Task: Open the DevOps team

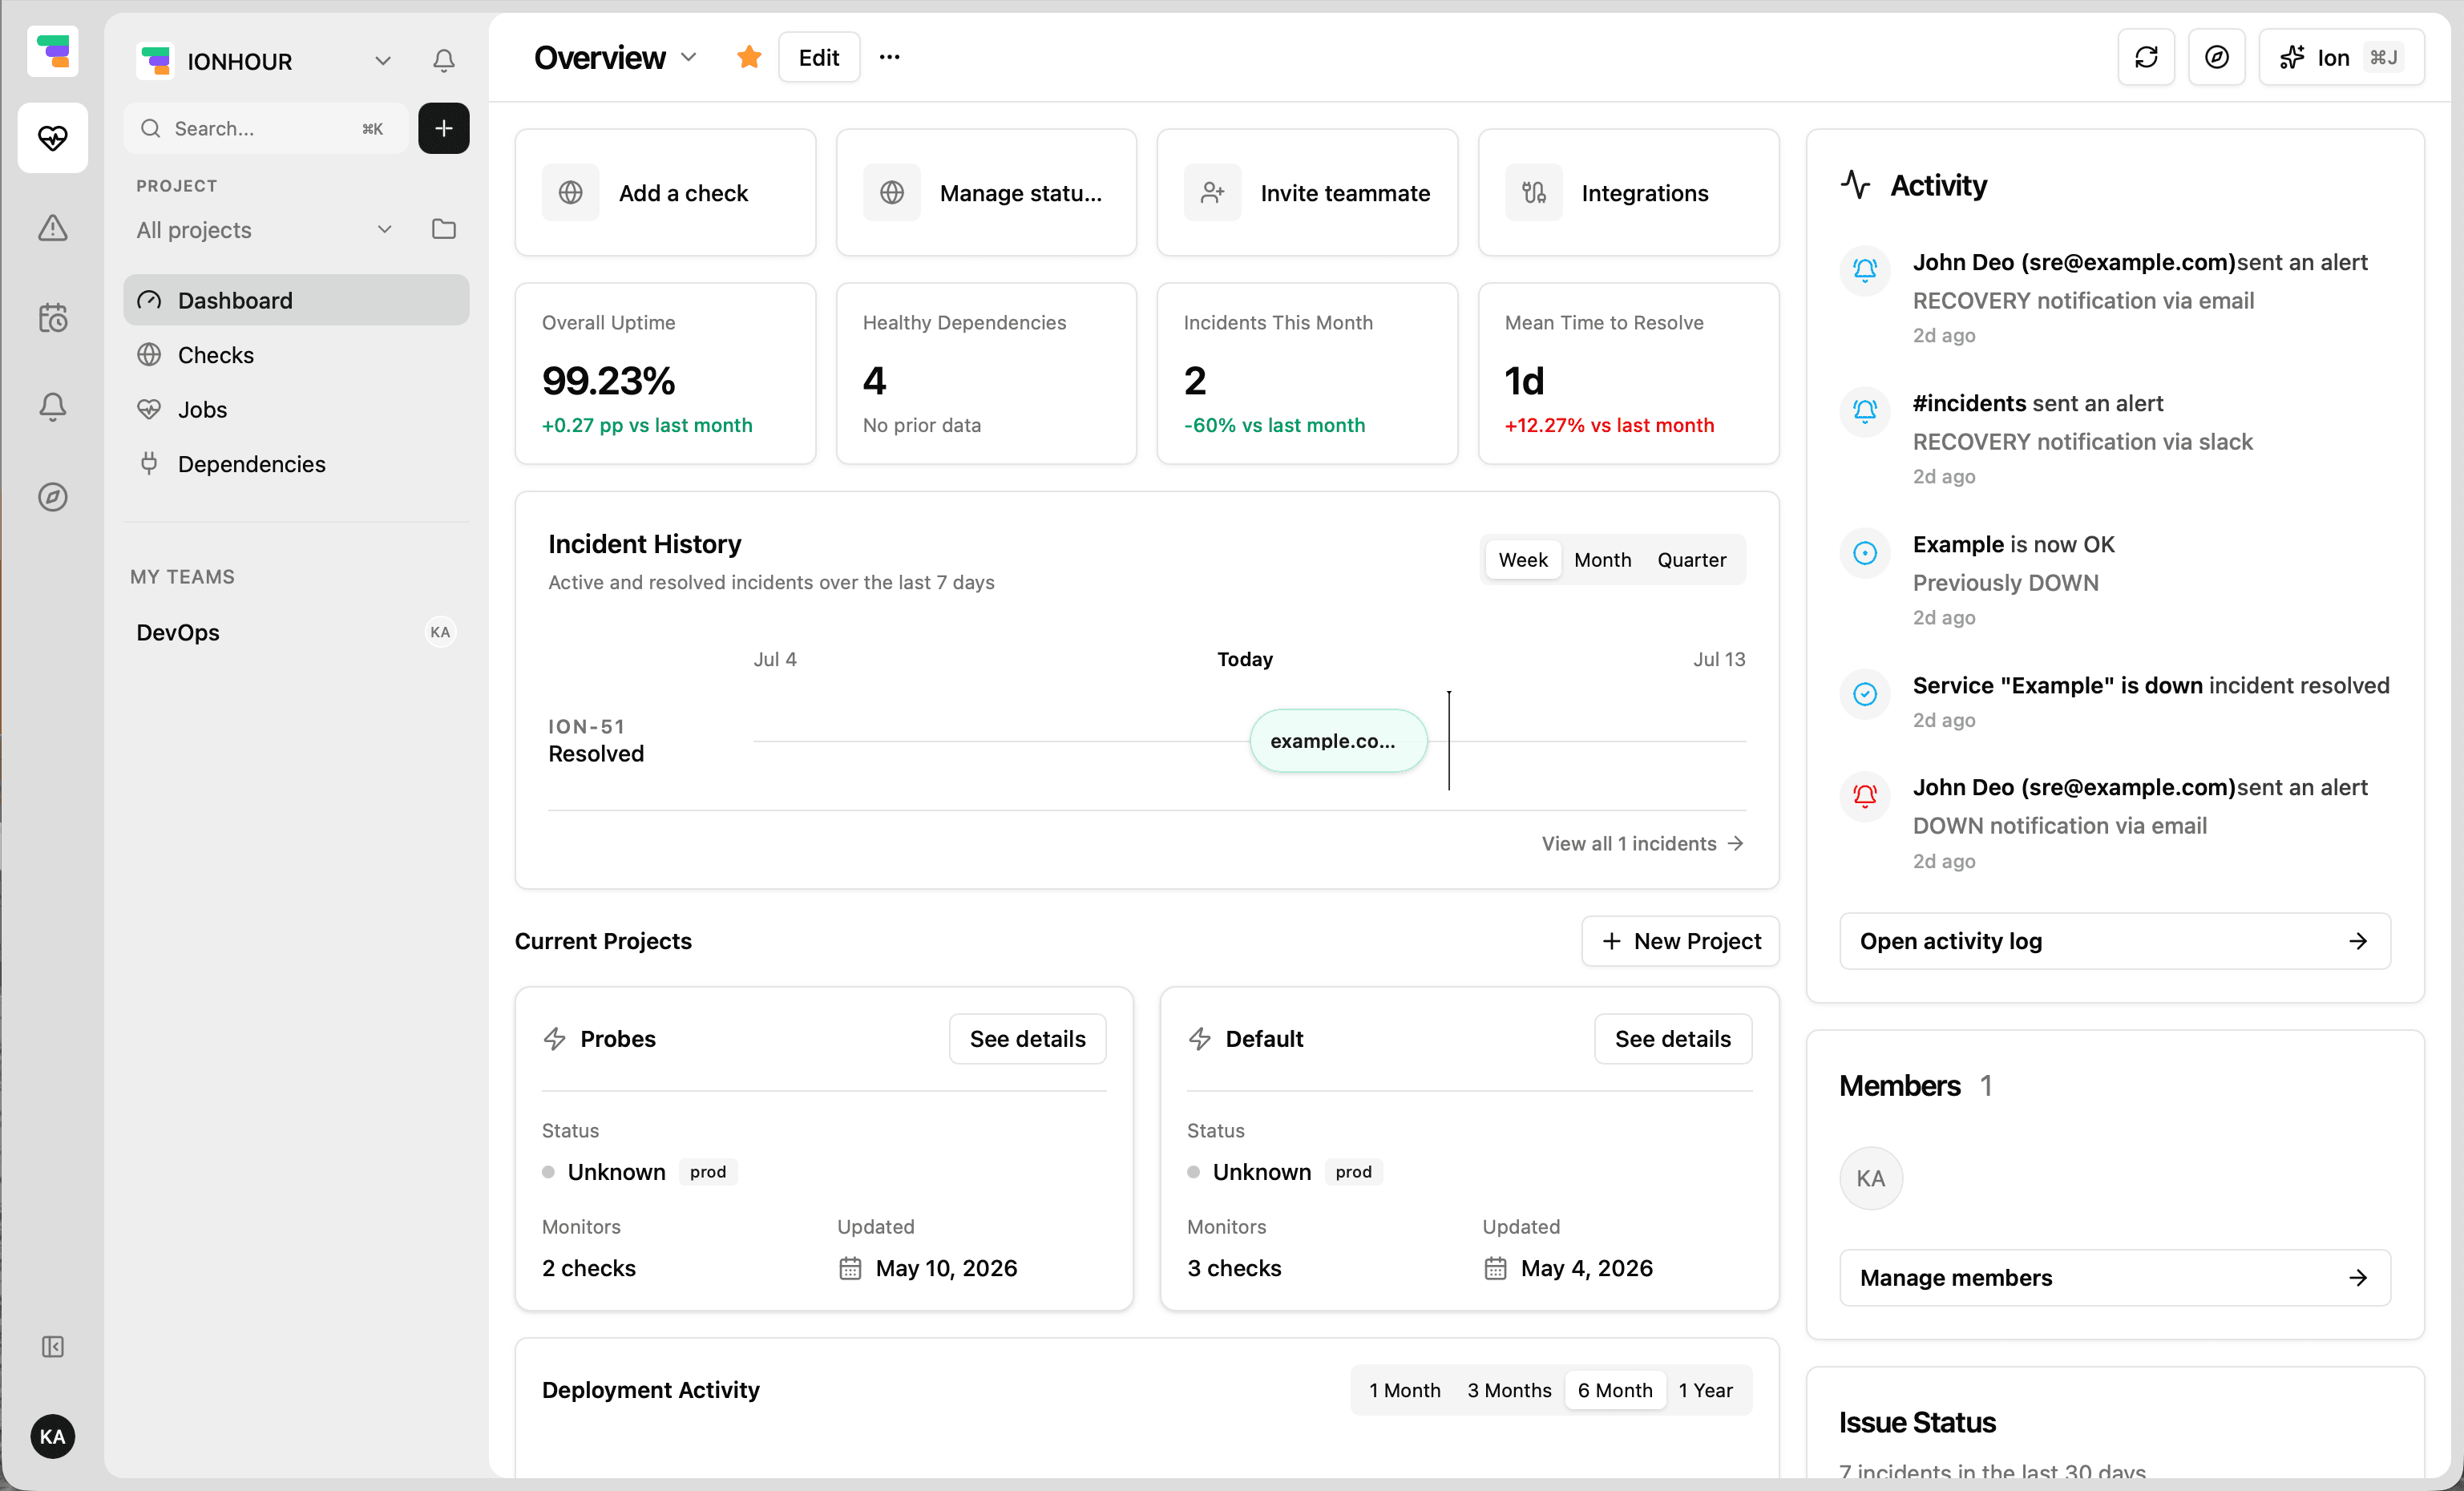Action: (x=296, y=632)
